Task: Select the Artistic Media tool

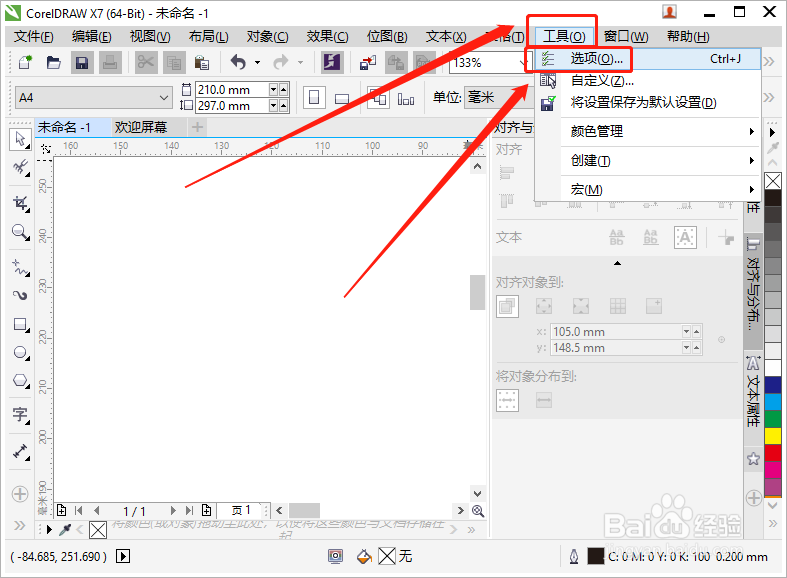Action: (20, 296)
